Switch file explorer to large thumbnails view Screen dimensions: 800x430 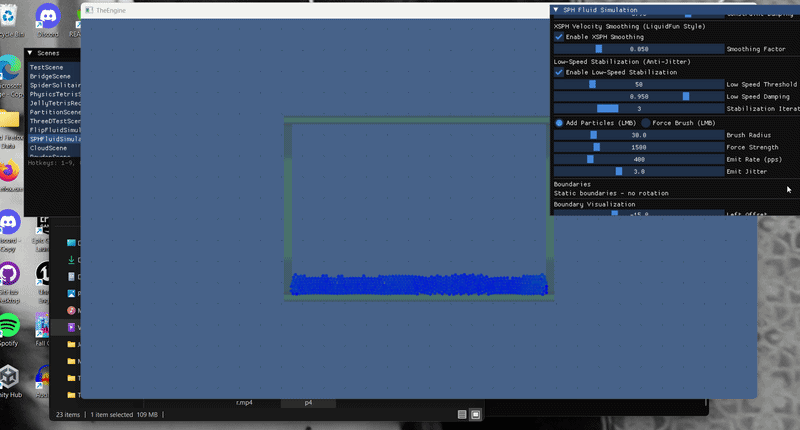coord(476,415)
